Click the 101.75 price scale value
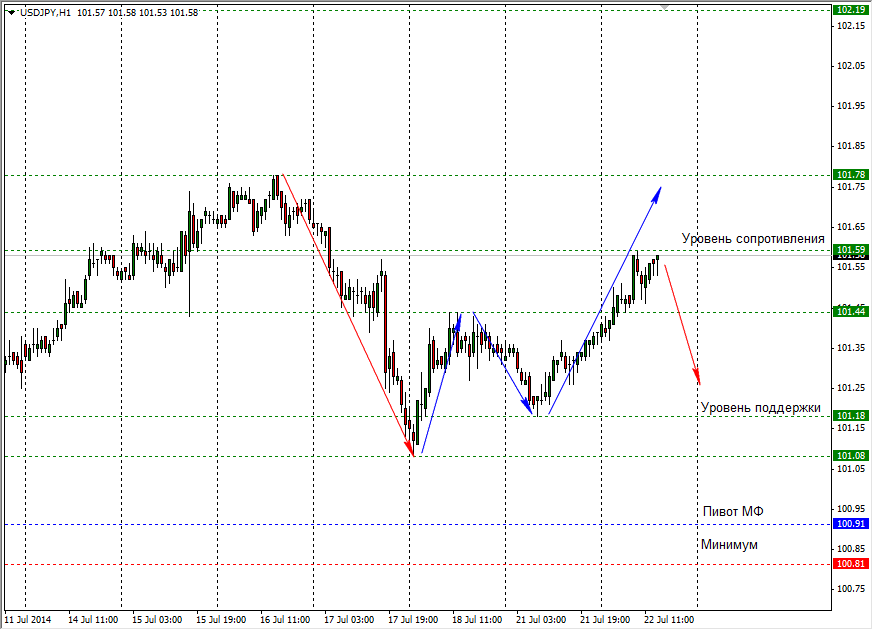Viewport: 873px width, 630px height. click(851, 187)
